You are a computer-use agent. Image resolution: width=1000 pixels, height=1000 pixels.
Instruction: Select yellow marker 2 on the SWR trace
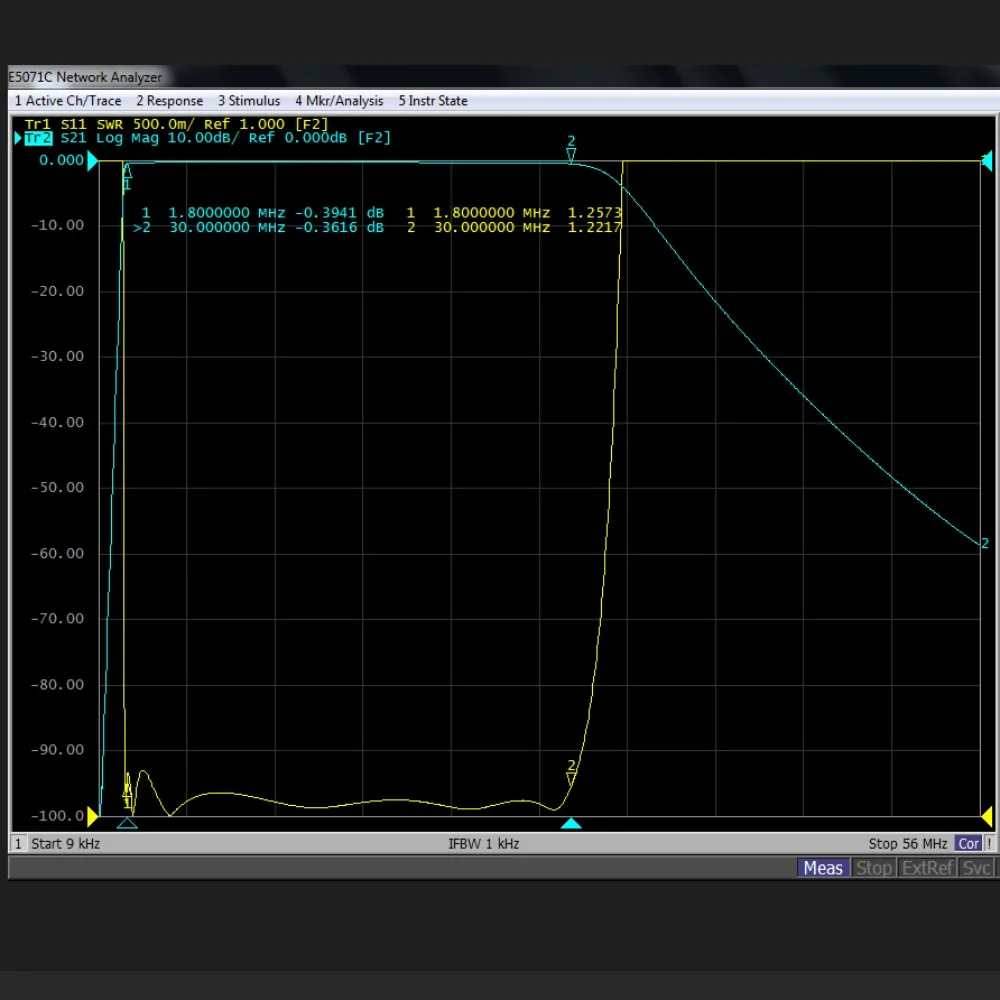(571, 772)
